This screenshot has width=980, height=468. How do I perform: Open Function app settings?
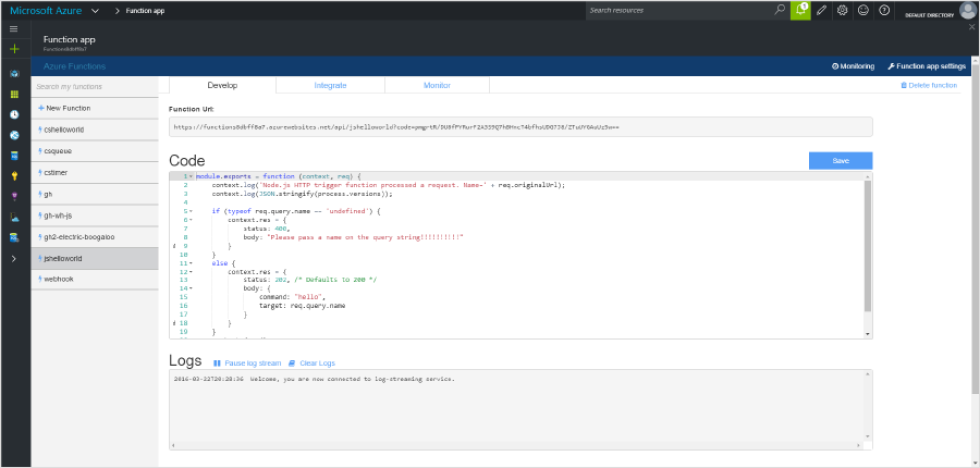(x=926, y=66)
